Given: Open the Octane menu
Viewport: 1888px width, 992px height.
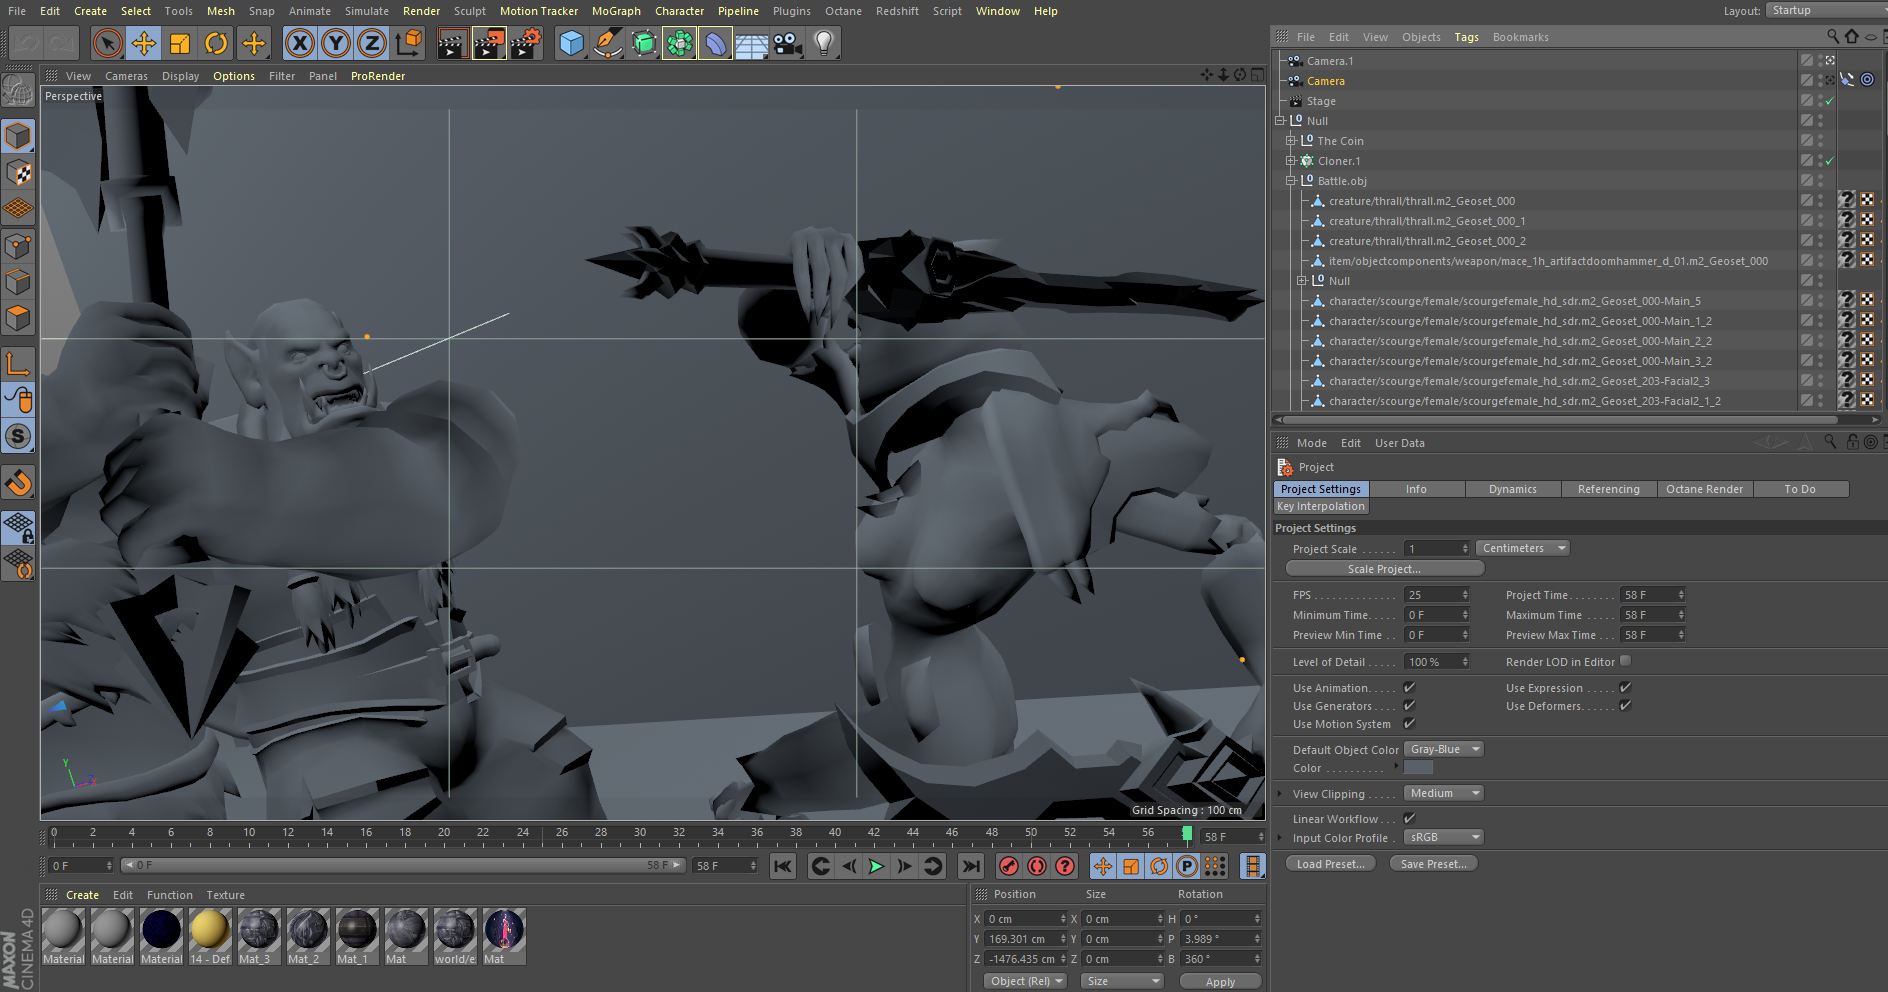Looking at the screenshot, I should [x=843, y=11].
